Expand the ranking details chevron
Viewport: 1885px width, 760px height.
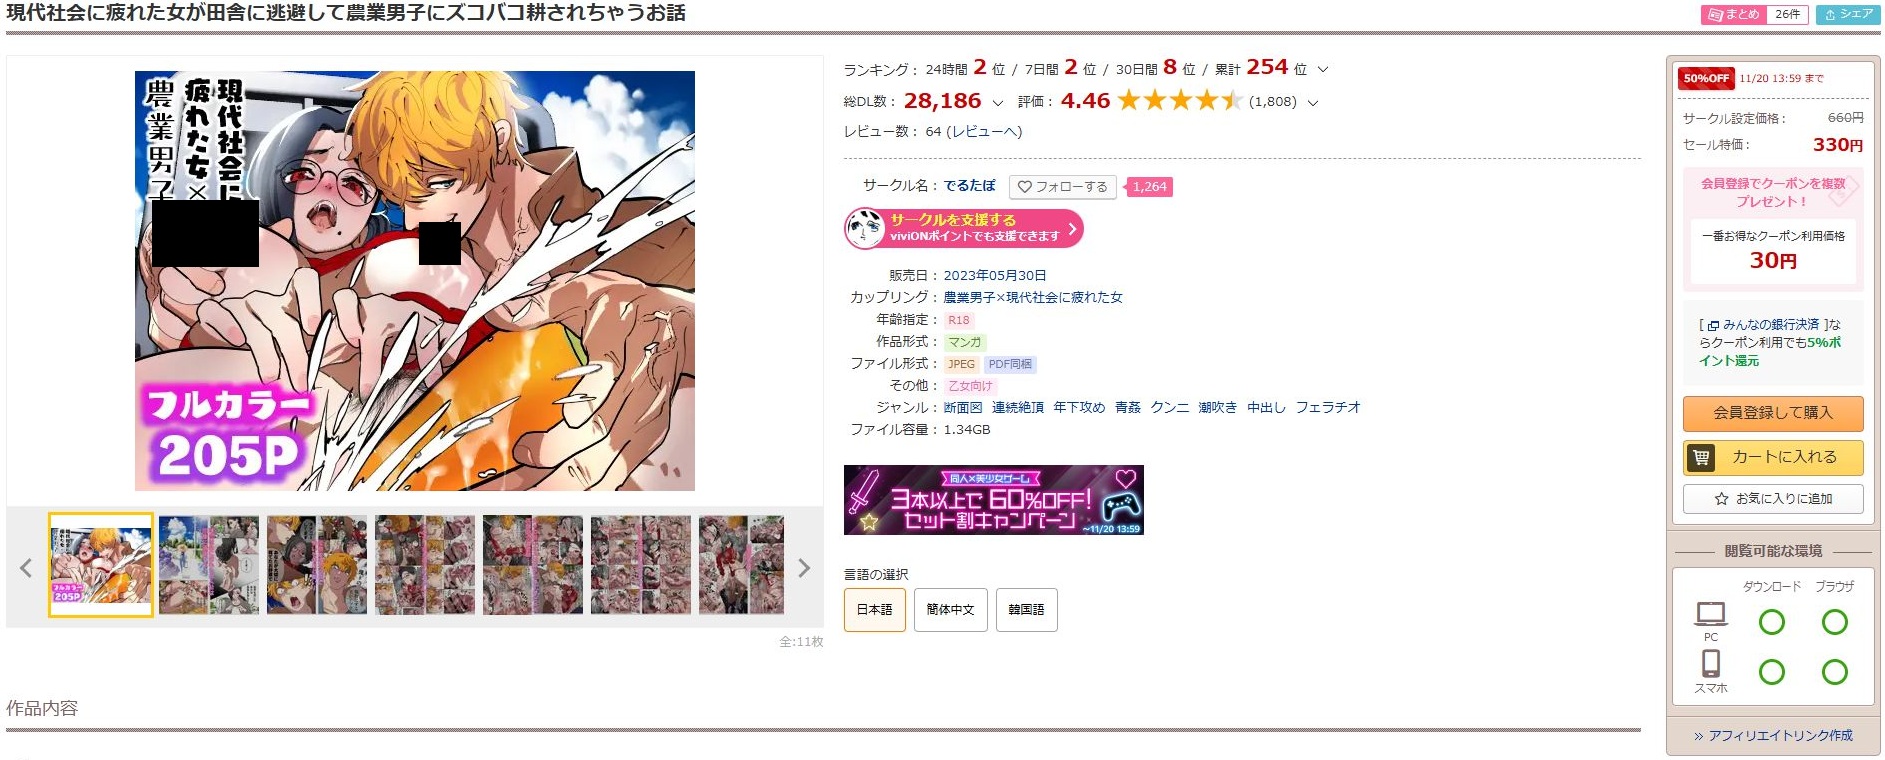click(1323, 70)
